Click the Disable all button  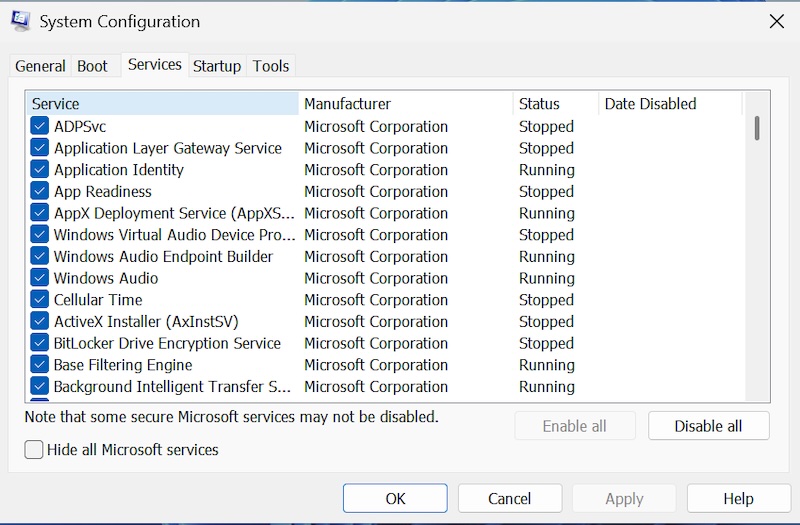[709, 426]
